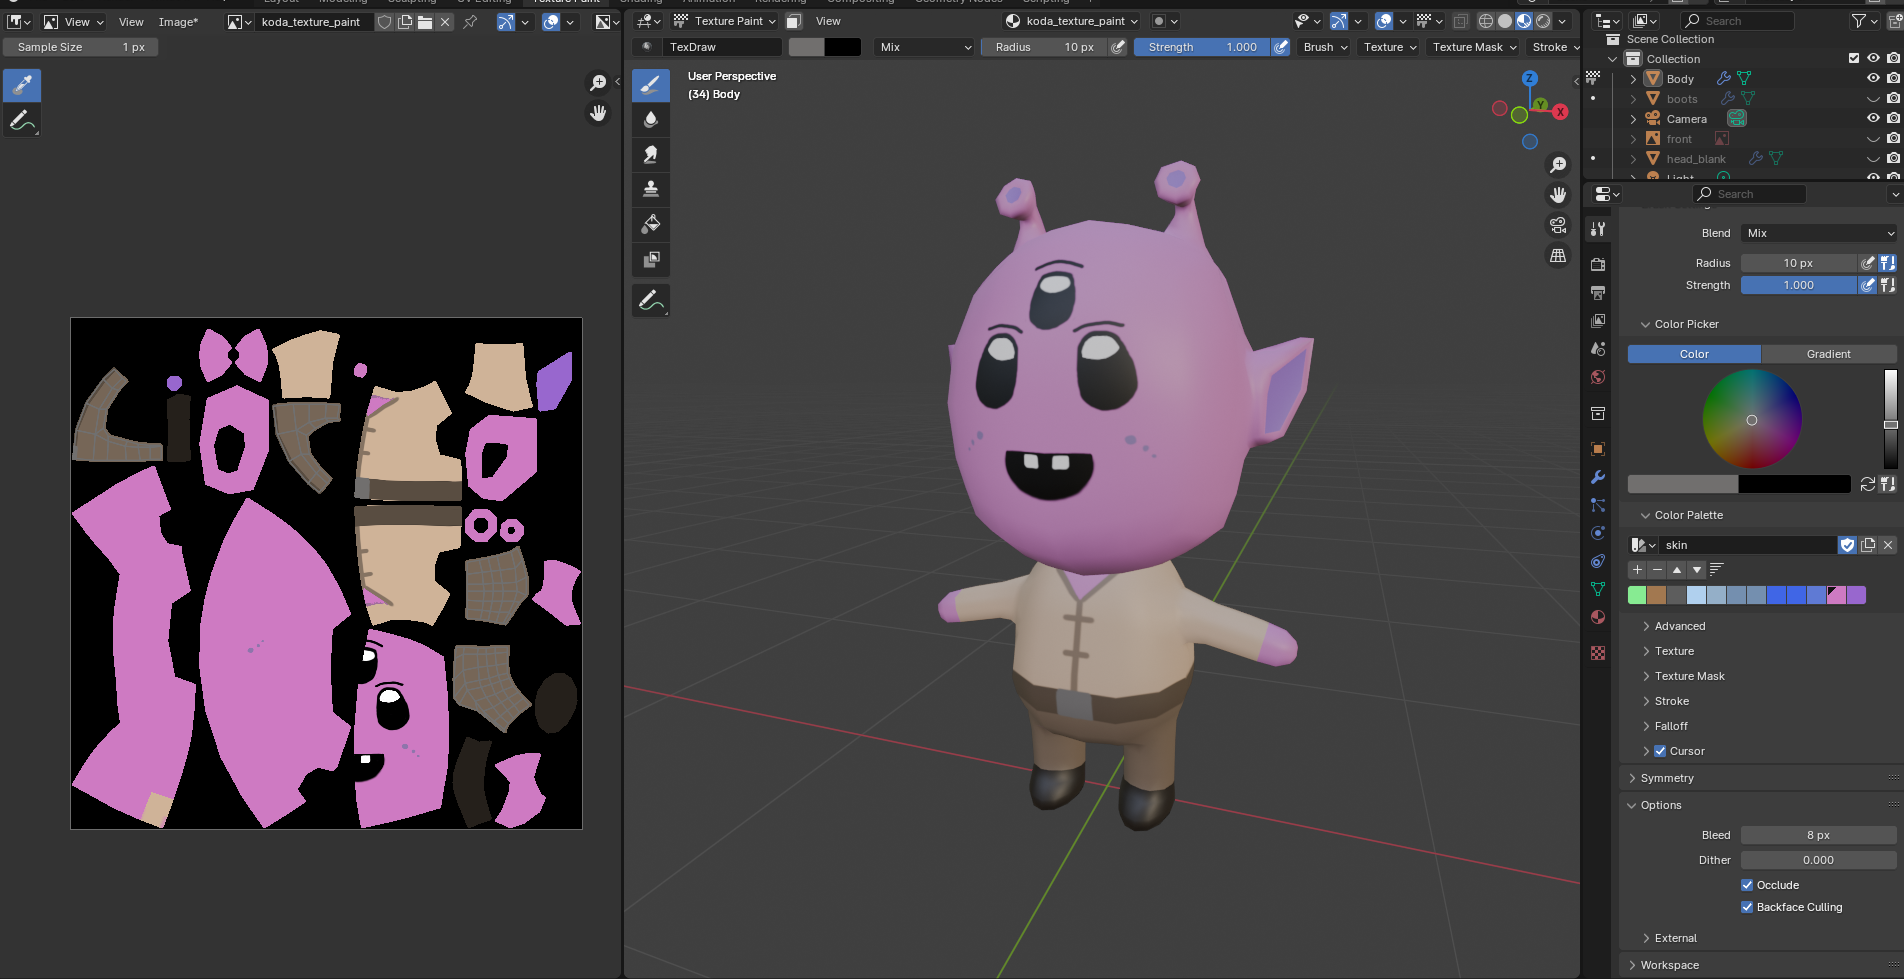The image size is (1904, 979).
Task: Click the TexDraw brush name field
Action: pyautogui.click(x=720, y=47)
